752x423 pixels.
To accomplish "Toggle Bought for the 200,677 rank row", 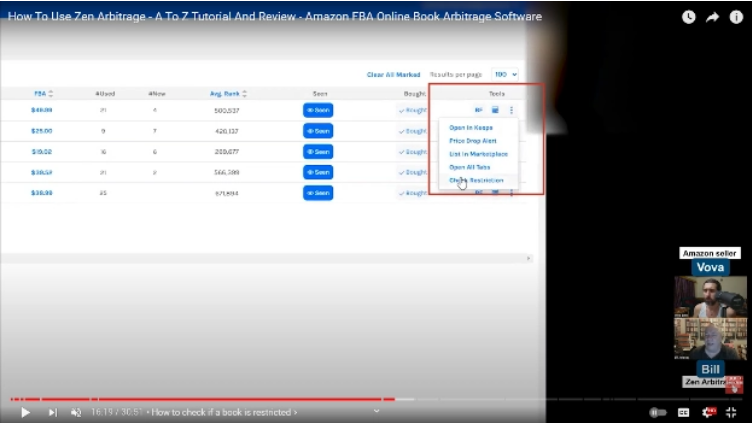I will pos(412,152).
